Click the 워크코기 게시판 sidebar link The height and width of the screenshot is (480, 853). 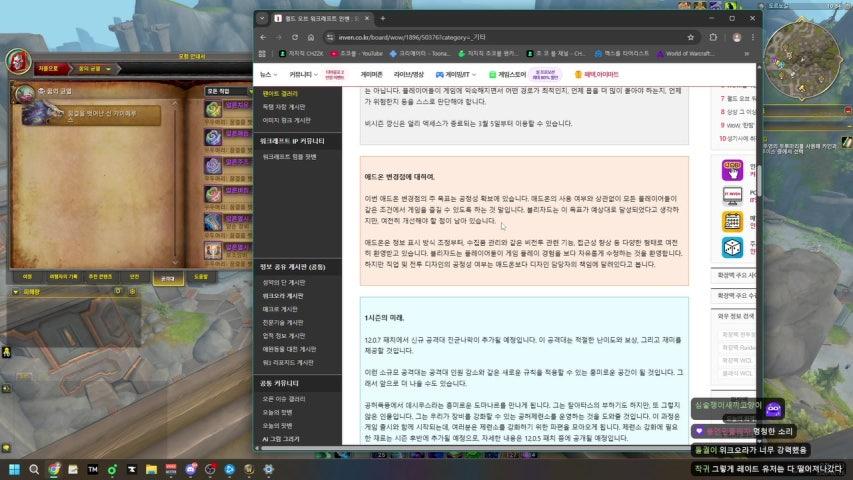tap(283, 296)
